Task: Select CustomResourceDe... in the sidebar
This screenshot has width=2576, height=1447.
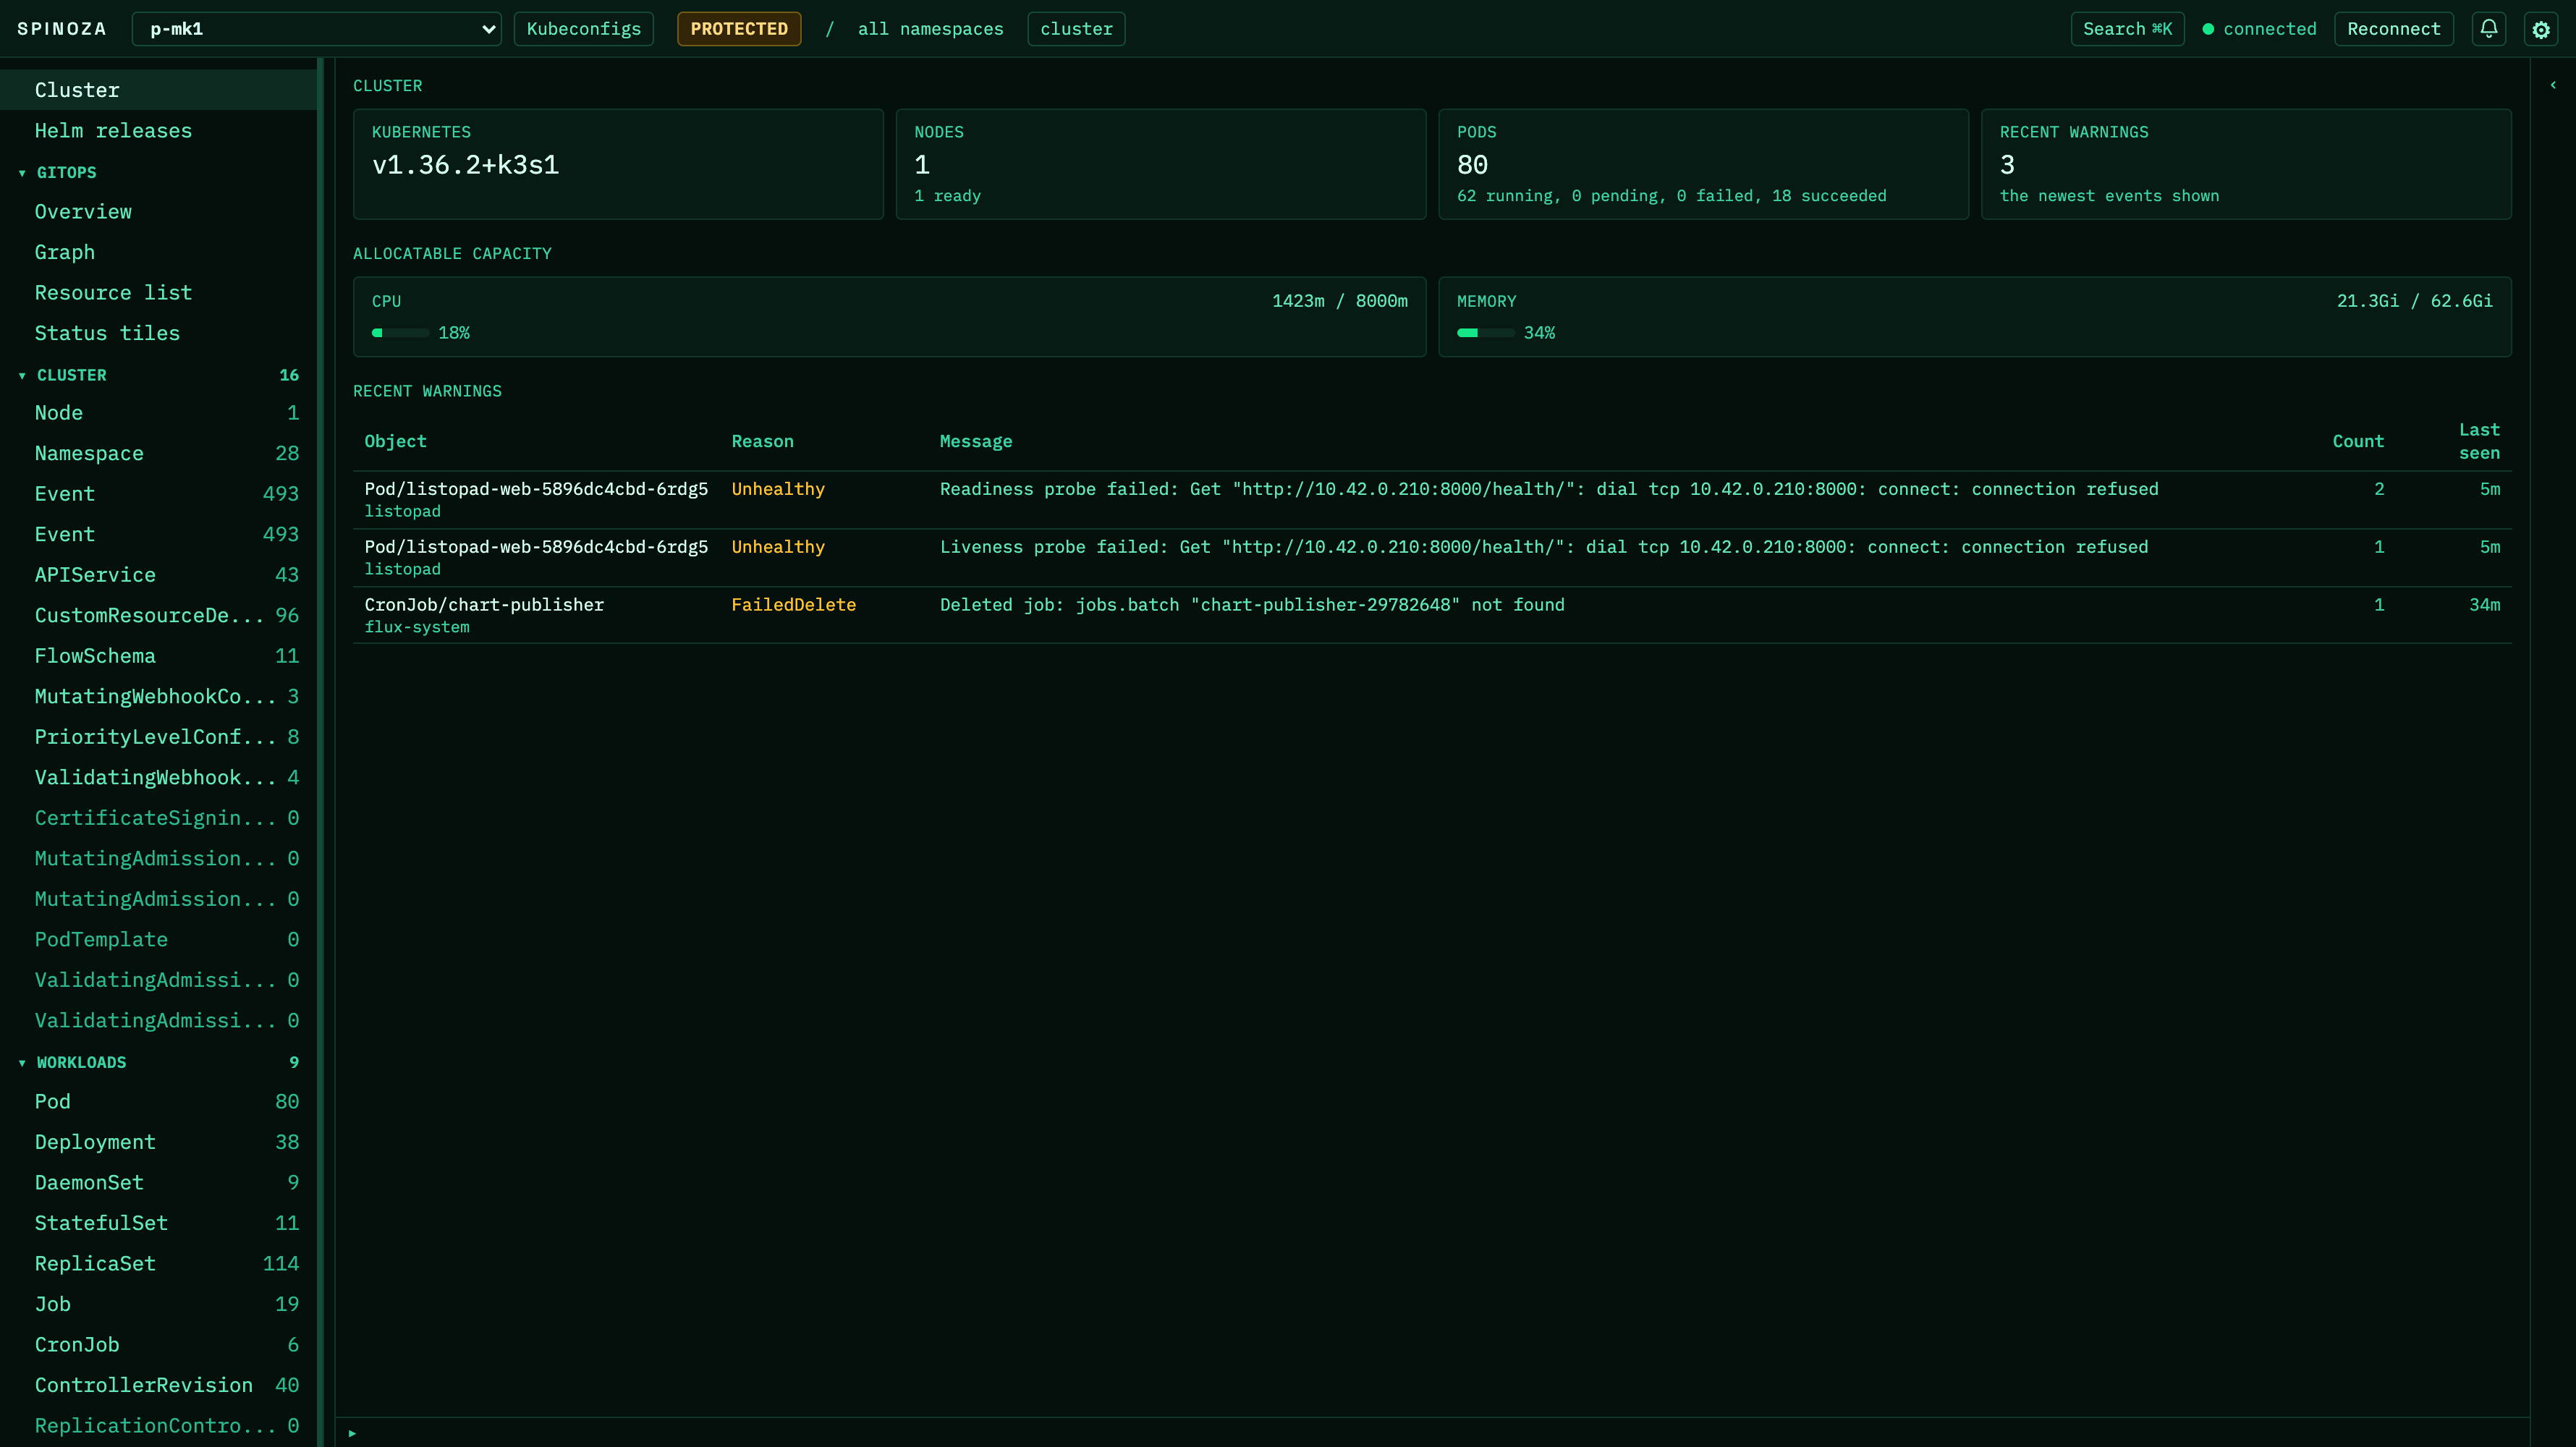Action: [x=158, y=616]
